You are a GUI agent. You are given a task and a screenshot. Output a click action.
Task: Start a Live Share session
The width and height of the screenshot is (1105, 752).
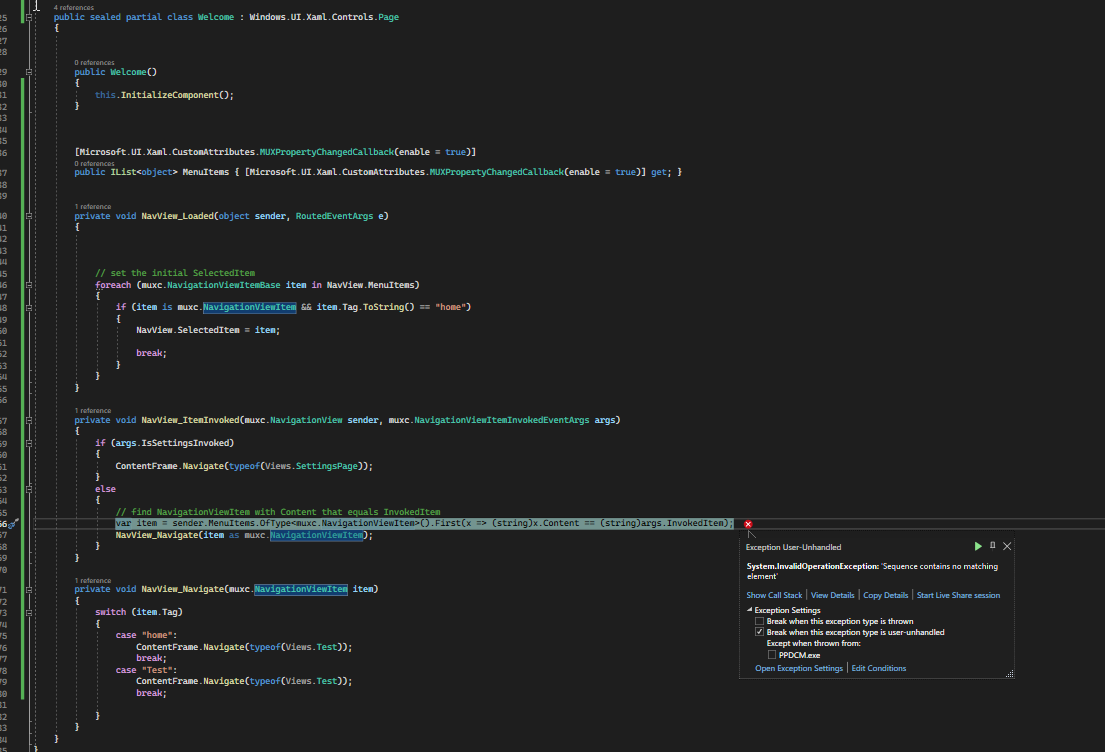[958, 594]
